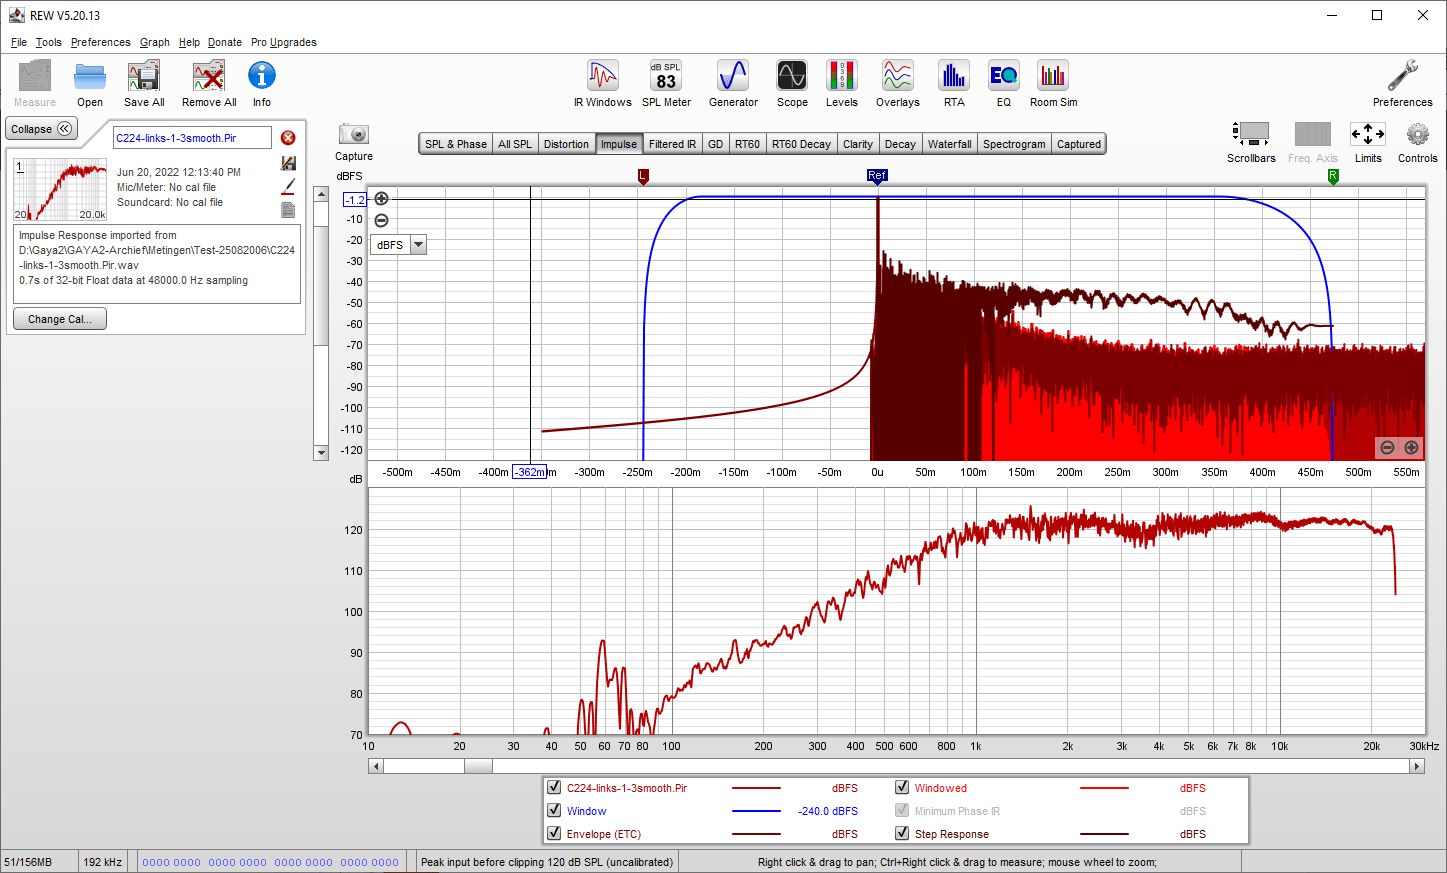1447x873 pixels.
Task: Zoom out horizontally using bottom-right minus icon
Action: coord(1387,448)
